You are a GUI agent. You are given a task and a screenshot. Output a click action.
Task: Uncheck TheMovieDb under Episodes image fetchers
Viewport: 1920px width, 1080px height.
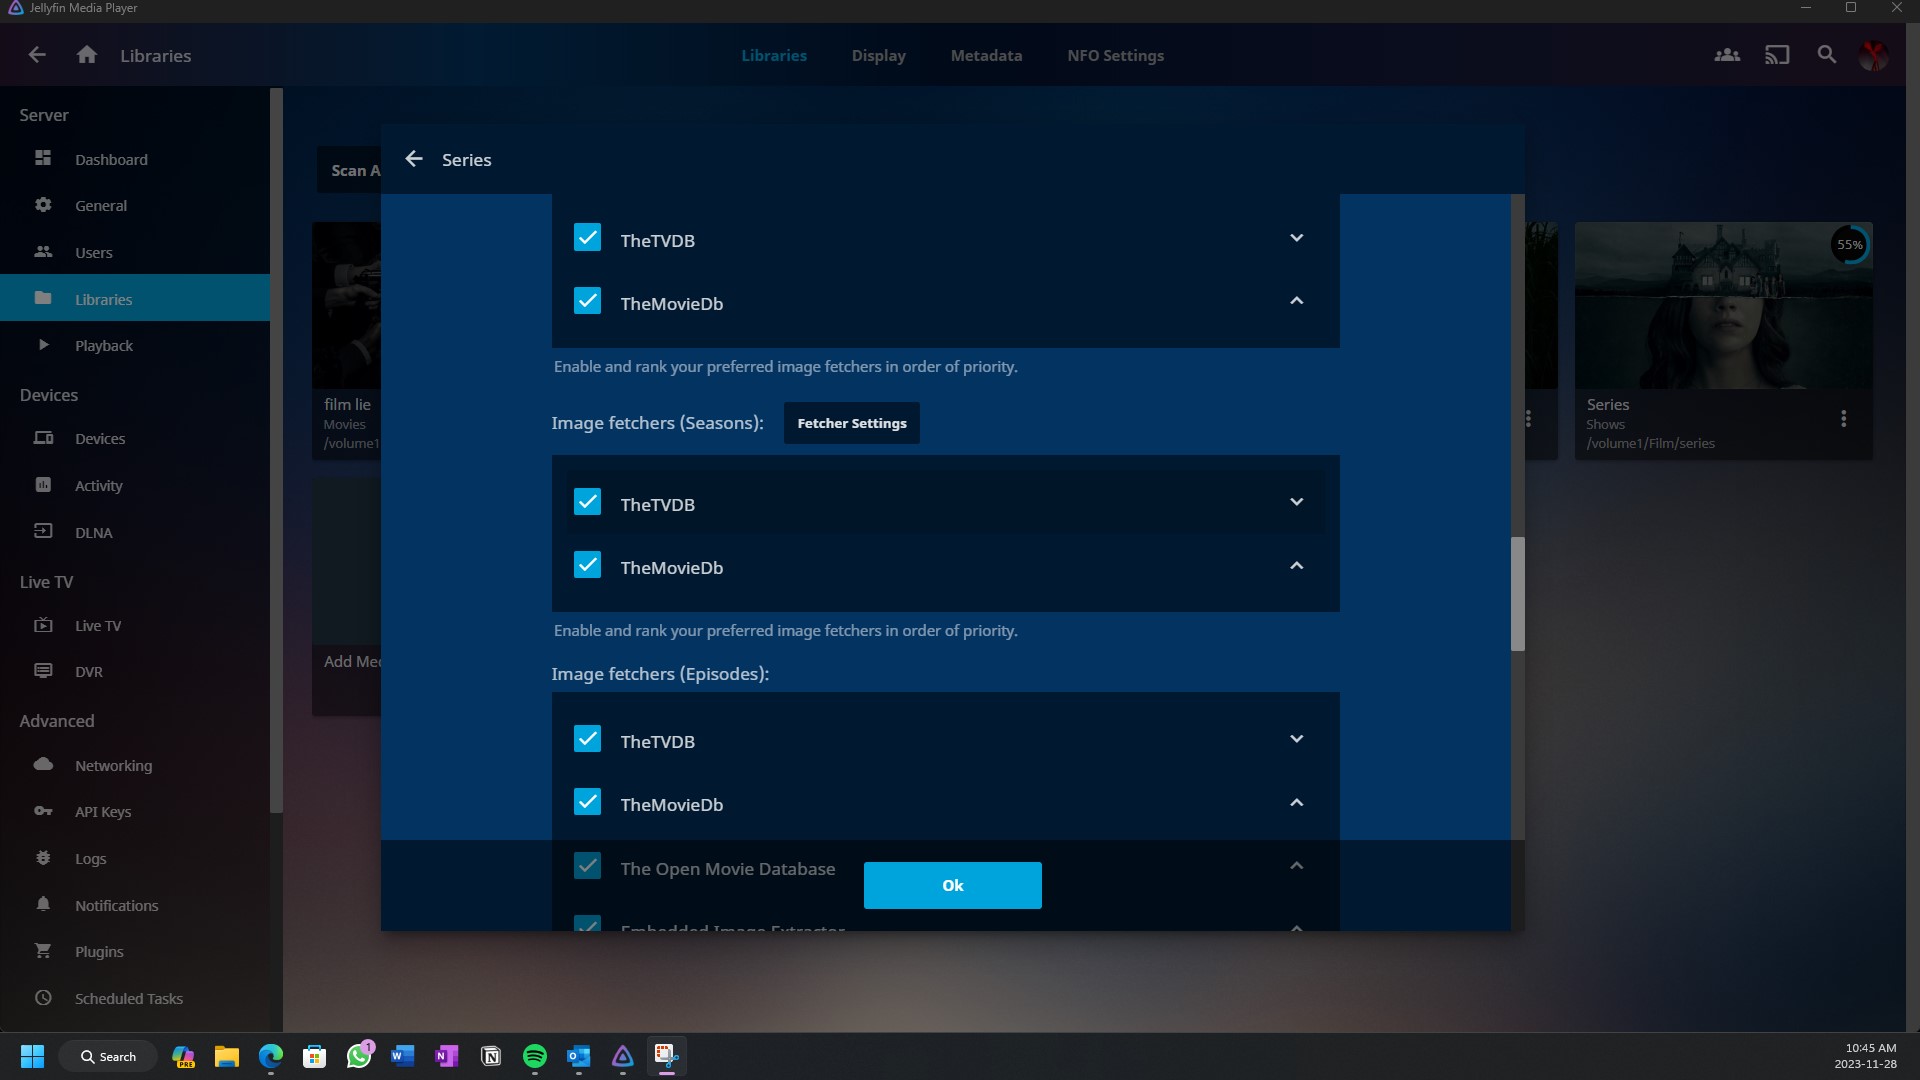(587, 803)
